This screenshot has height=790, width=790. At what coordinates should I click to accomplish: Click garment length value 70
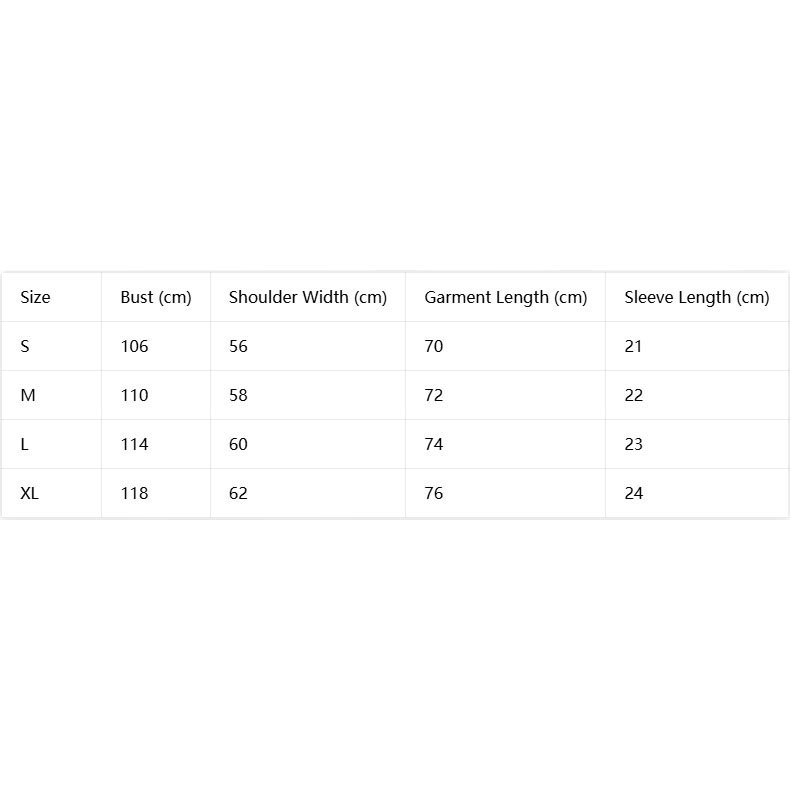tap(434, 346)
